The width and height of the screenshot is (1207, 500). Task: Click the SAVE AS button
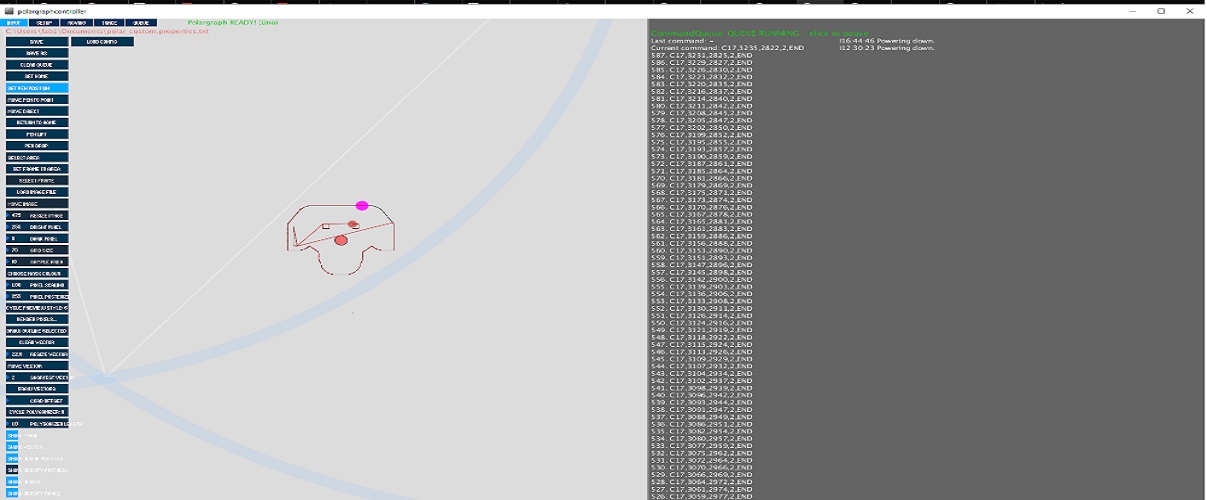coord(37,53)
